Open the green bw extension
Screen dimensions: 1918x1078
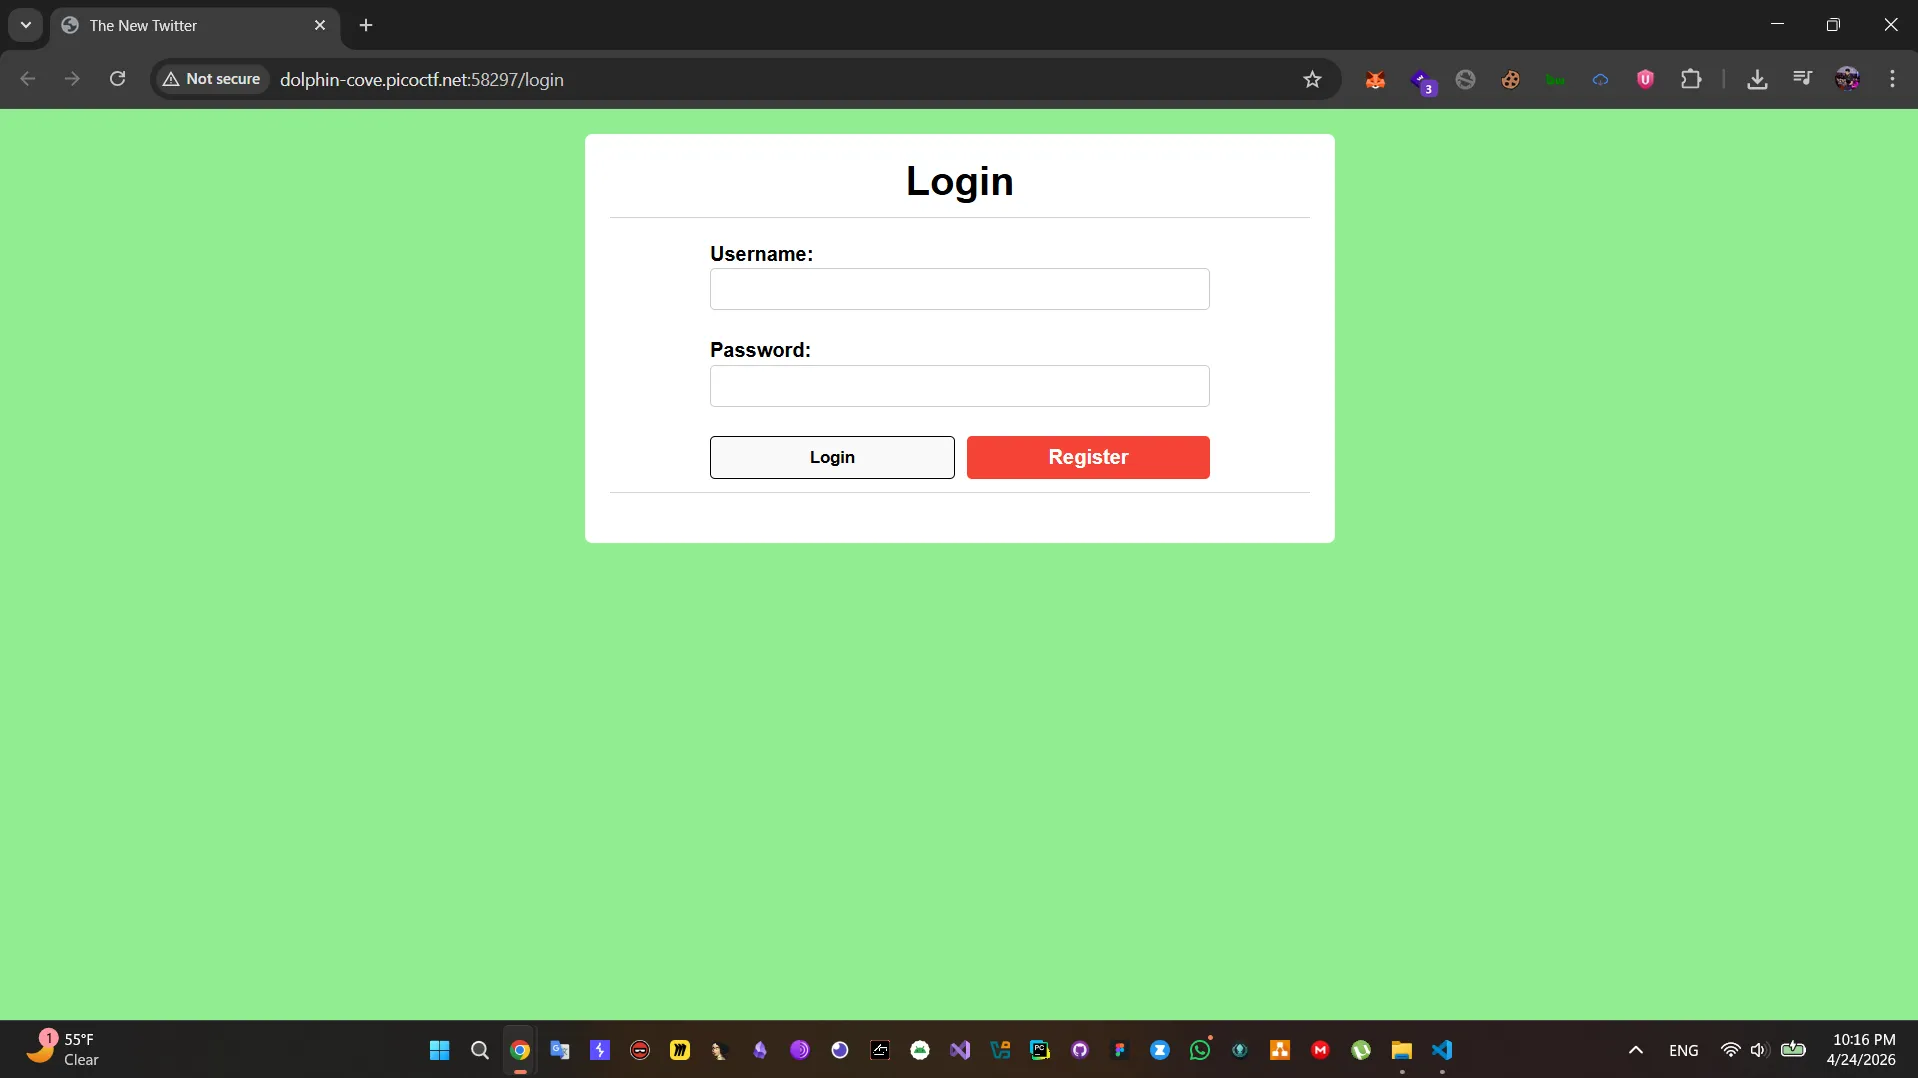pos(1555,80)
